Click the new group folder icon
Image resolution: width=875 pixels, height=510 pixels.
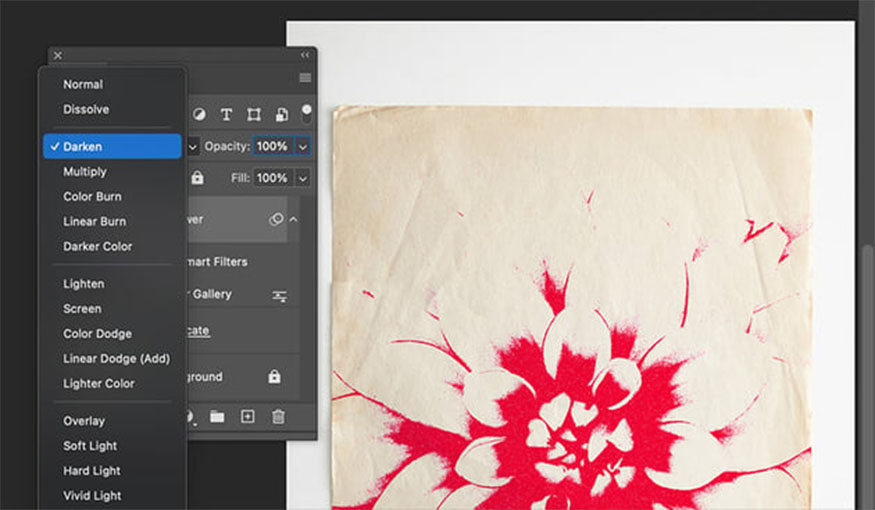[217, 417]
